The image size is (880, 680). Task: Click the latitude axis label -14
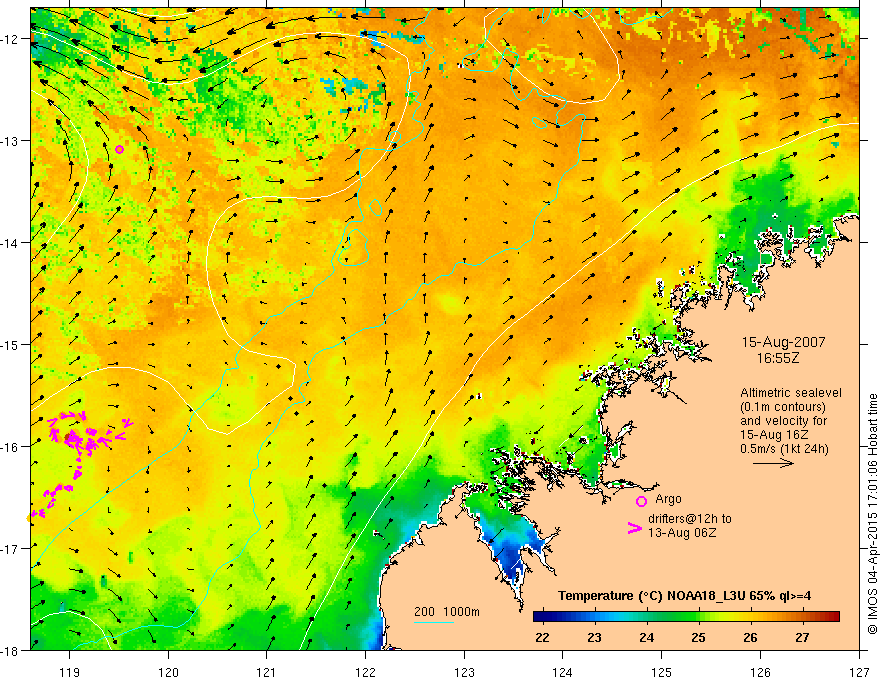coord(10,243)
